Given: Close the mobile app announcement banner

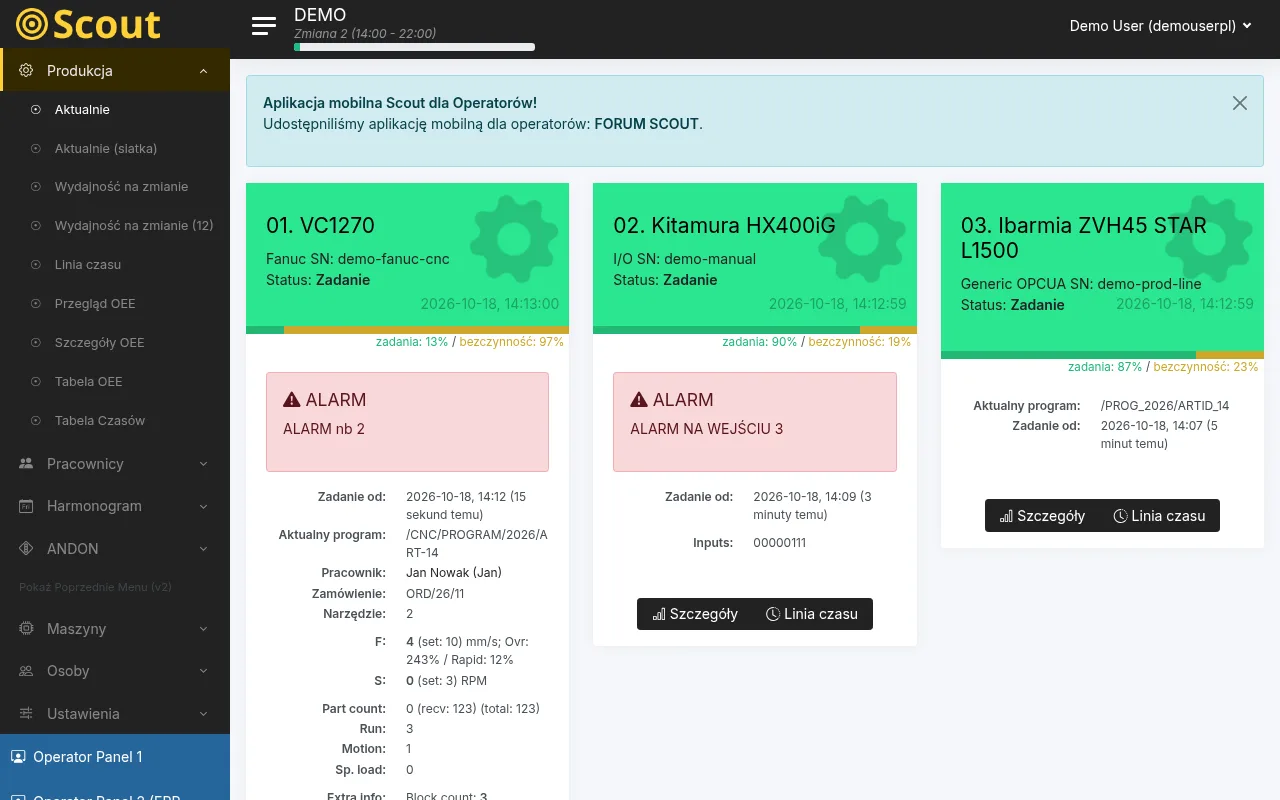Looking at the screenshot, I should (1240, 103).
